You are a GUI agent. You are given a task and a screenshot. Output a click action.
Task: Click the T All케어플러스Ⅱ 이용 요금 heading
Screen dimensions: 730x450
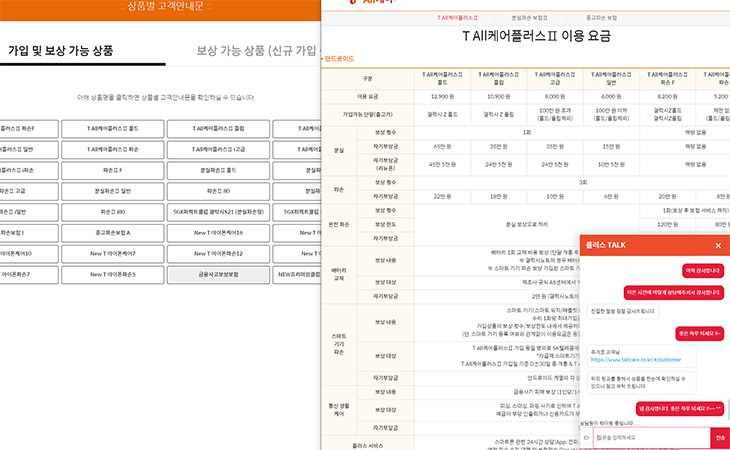click(x=536, y=36)
